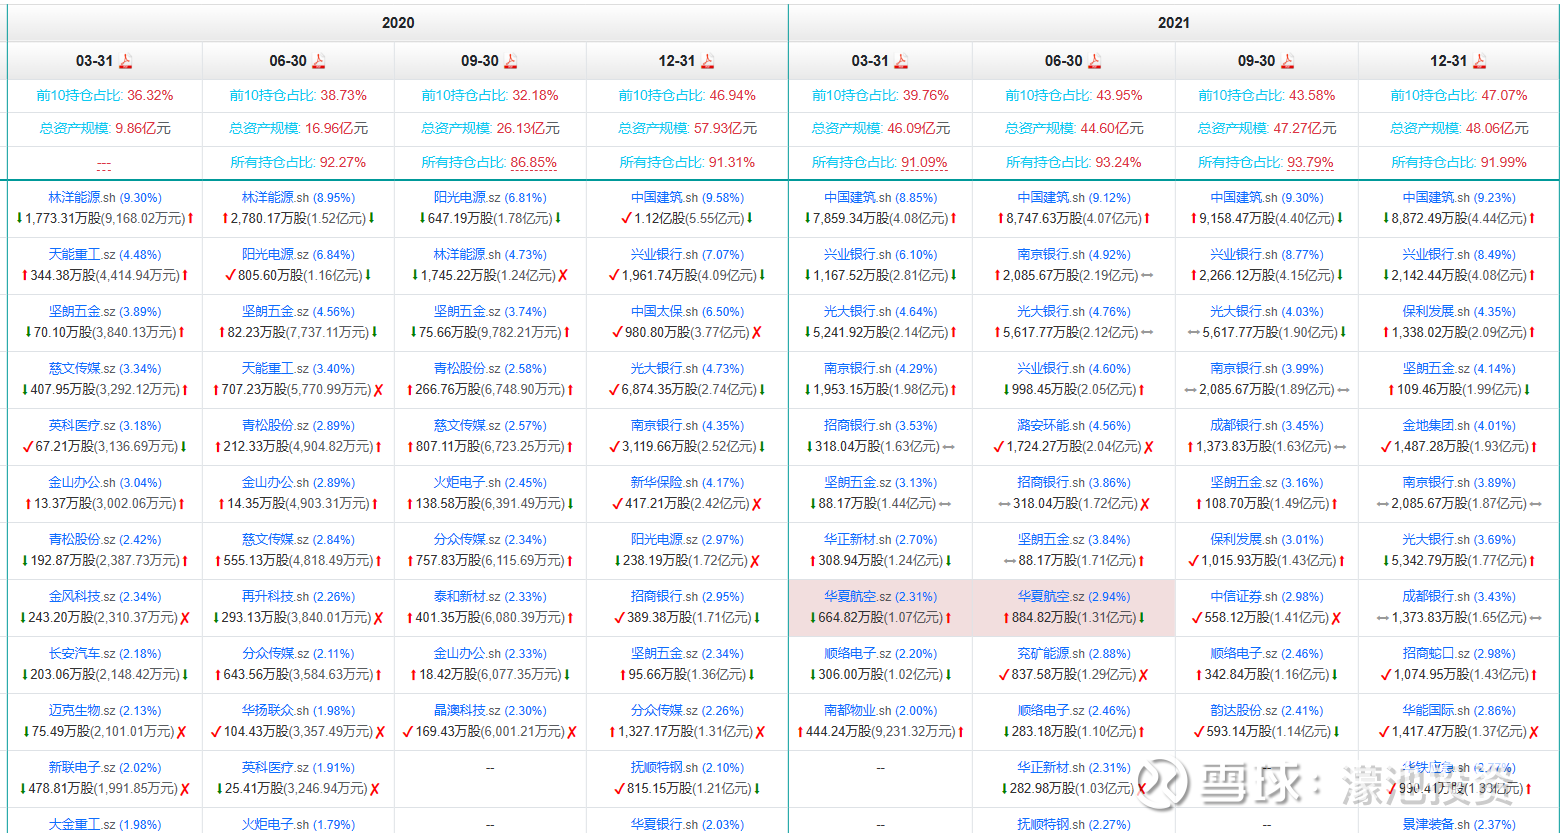Open the 长安汽车 stock link

[75, 654]
